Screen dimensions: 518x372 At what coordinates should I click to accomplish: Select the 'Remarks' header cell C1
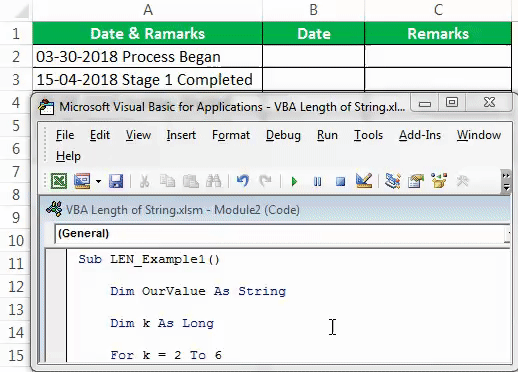438,33
